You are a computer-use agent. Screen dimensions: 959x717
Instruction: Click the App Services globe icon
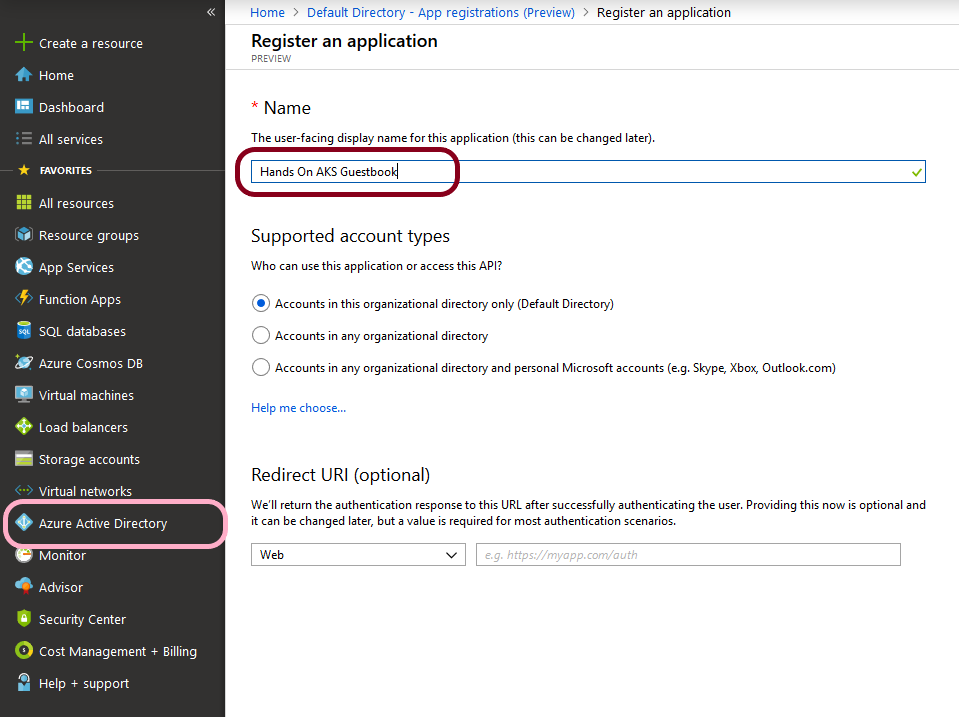point(23,266)
